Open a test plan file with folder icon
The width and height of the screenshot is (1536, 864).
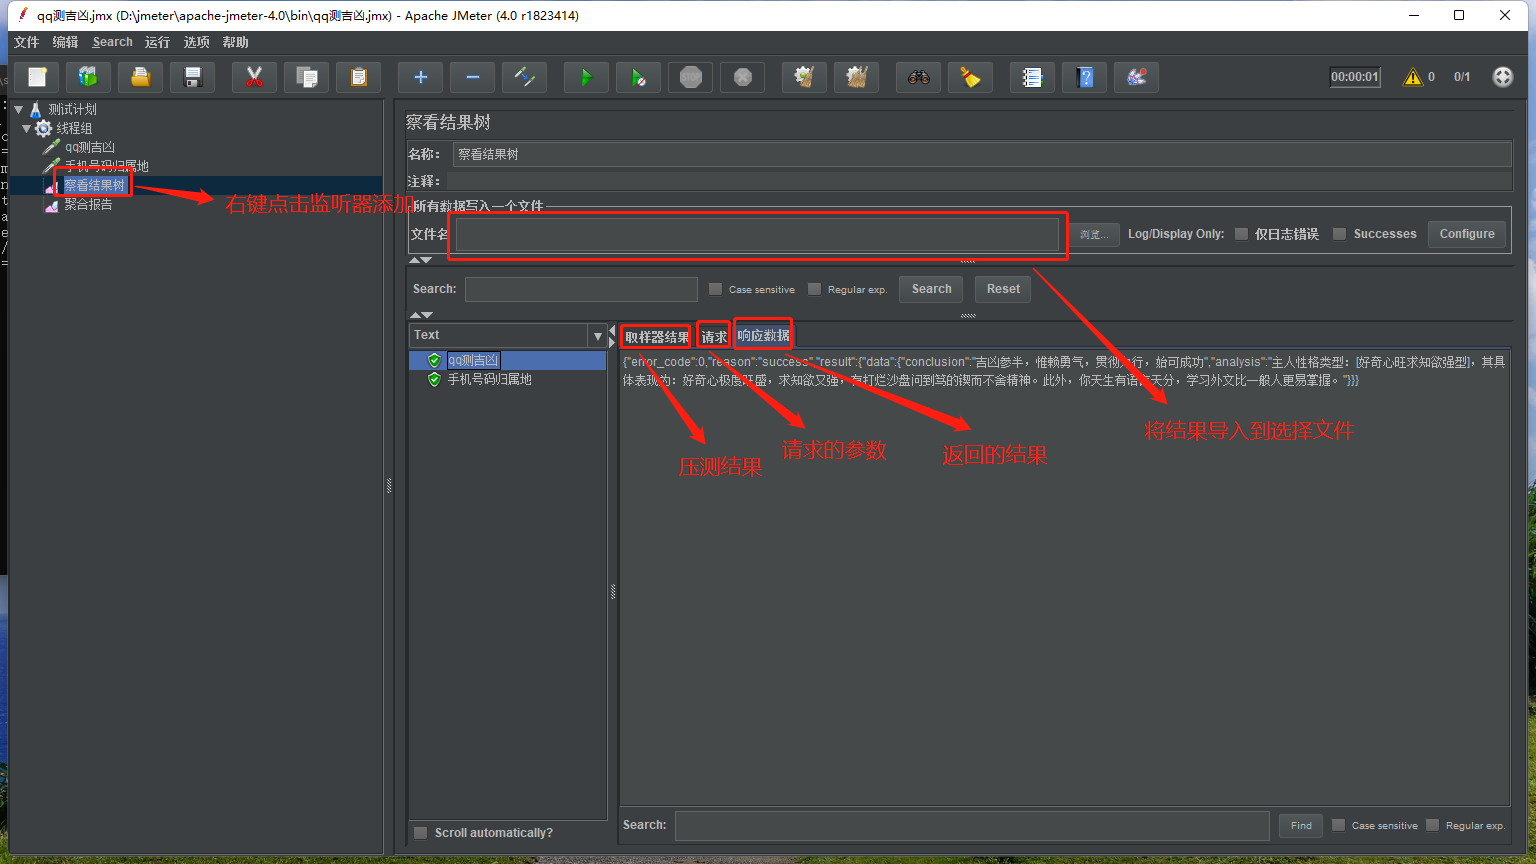(x=141, y=77)
